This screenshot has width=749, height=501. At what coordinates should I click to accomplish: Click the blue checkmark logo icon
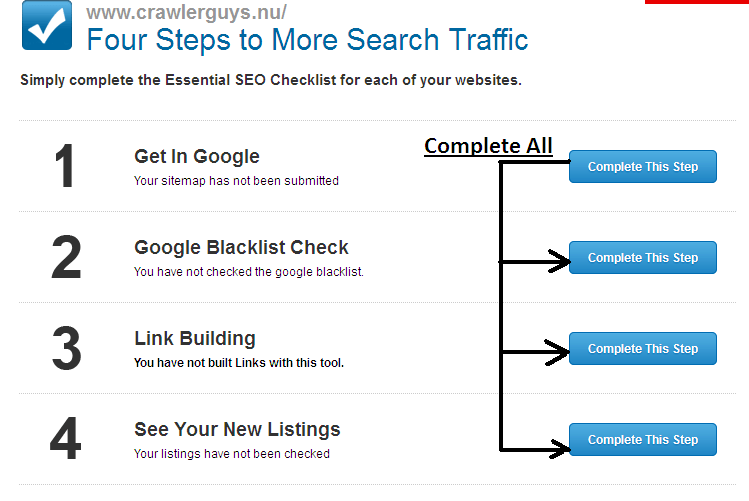coord(47,25)
